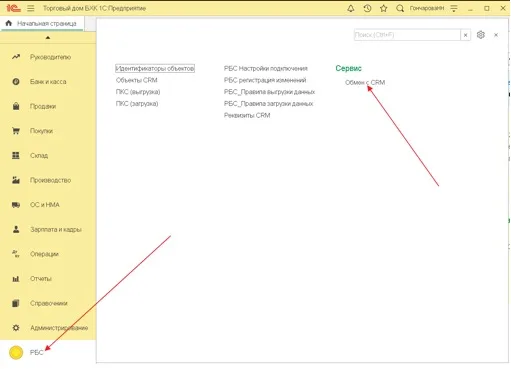The image size is (511, 369).
Task: Click the Сервис group heading
Action: click(x=348, y=68)
